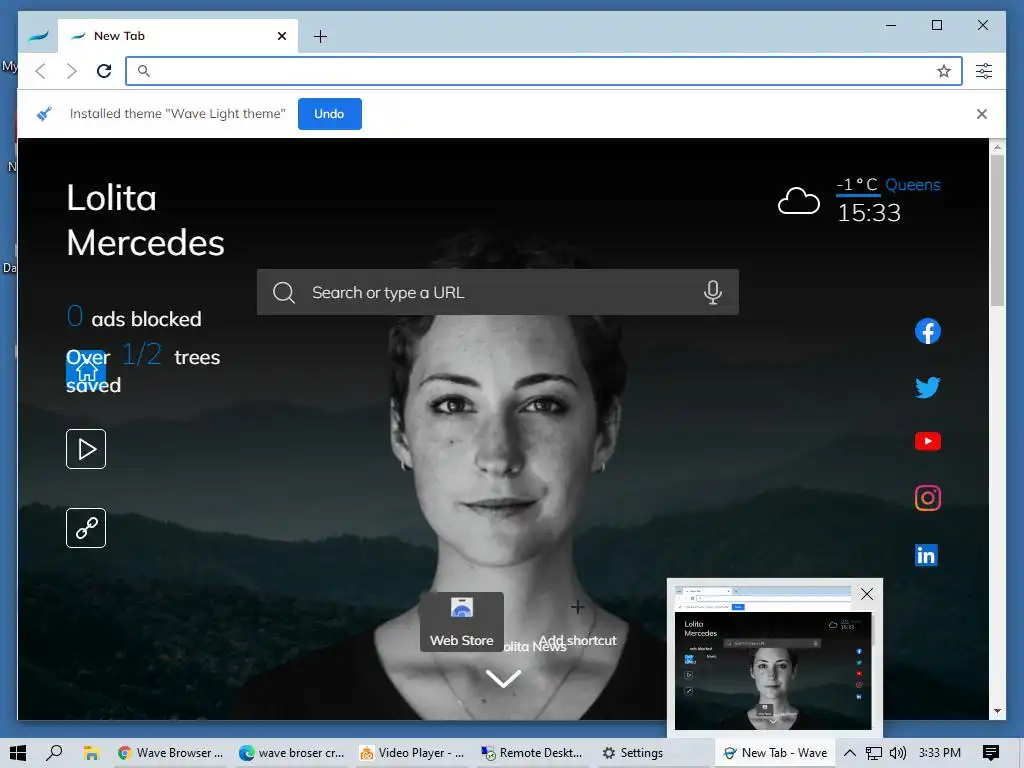Open the YouTube shortcut
This screenshot has width=1024, height=768.
(x=927, y=441)
